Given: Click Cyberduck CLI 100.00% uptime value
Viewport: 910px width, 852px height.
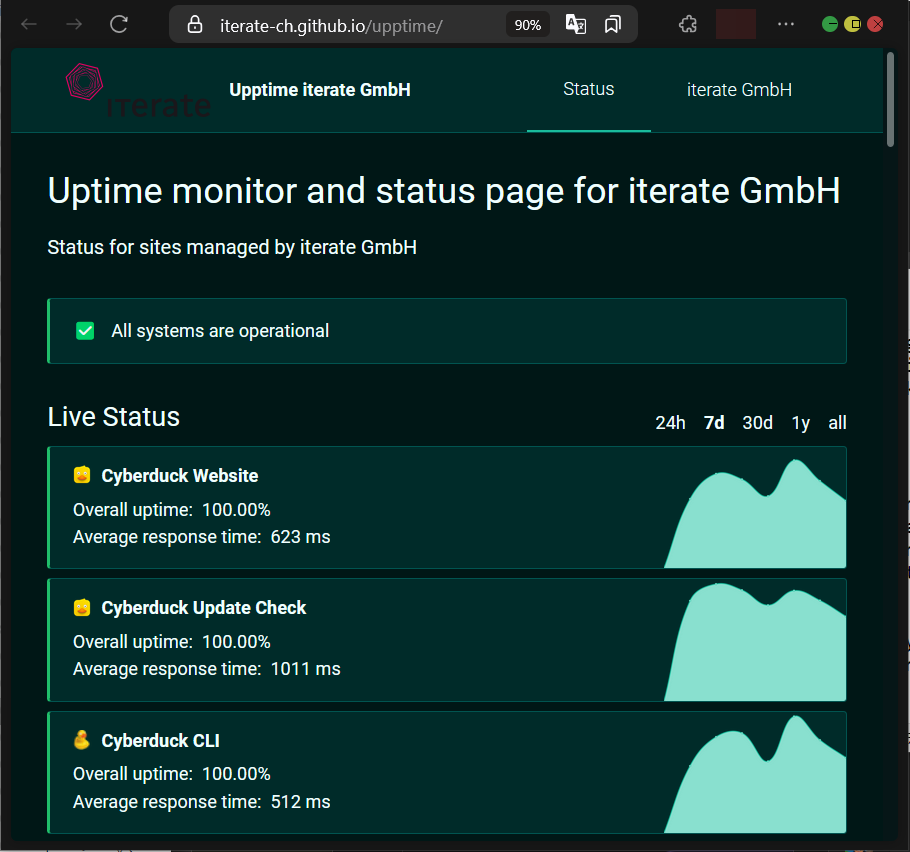Looking at the screenshot, I should tap(236, 774).
